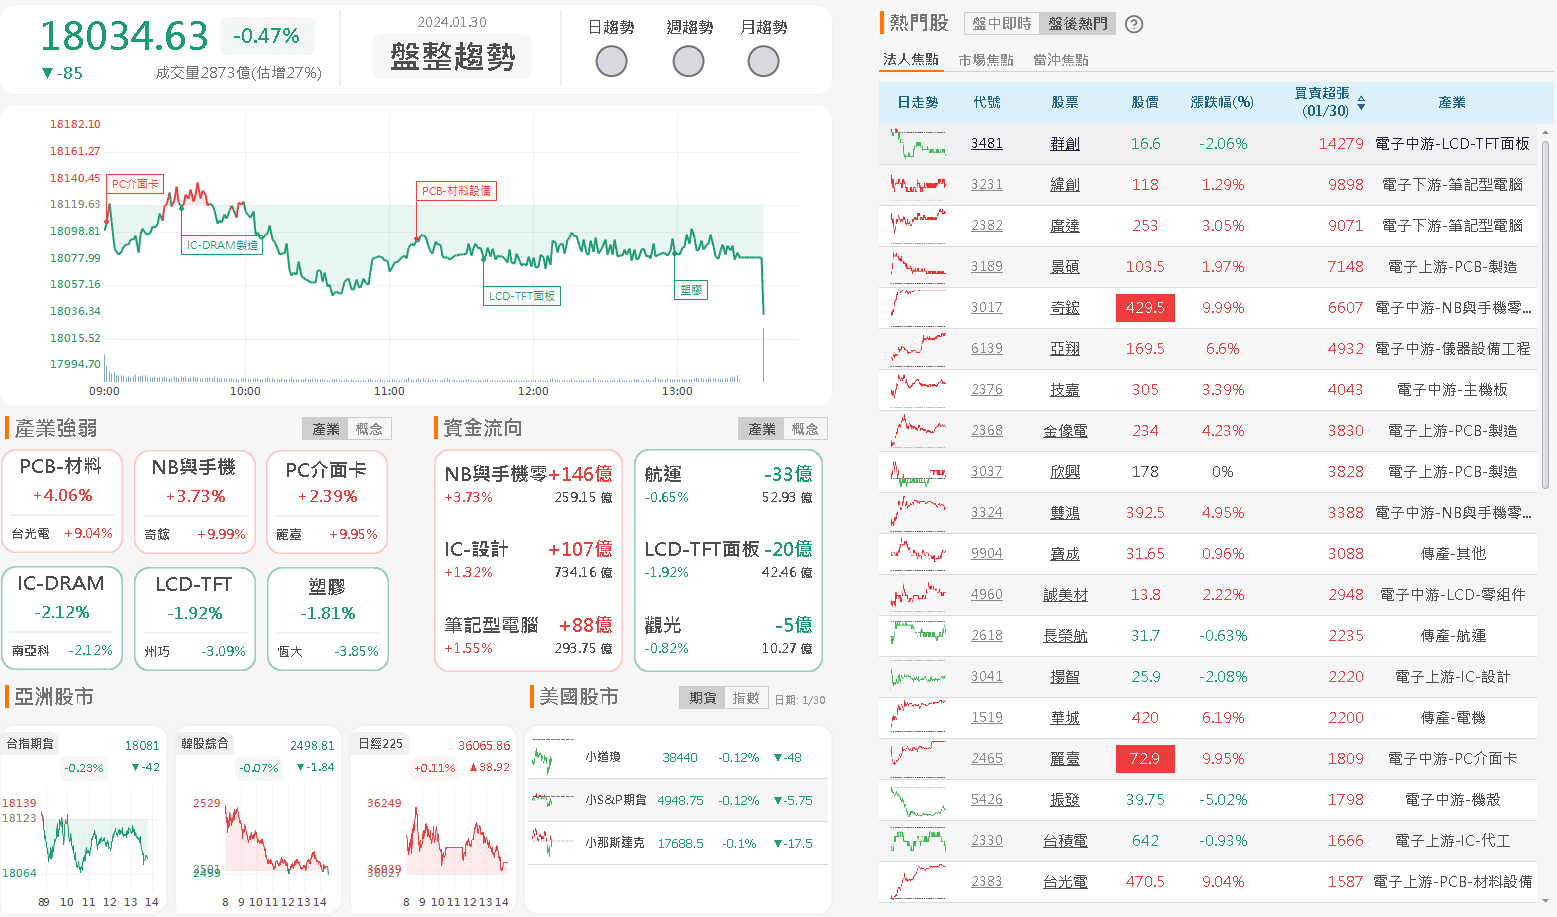Screen dimensions: 1557x917
Task: Click the 日趨勢 indicator circle
Action: (611, 62)
